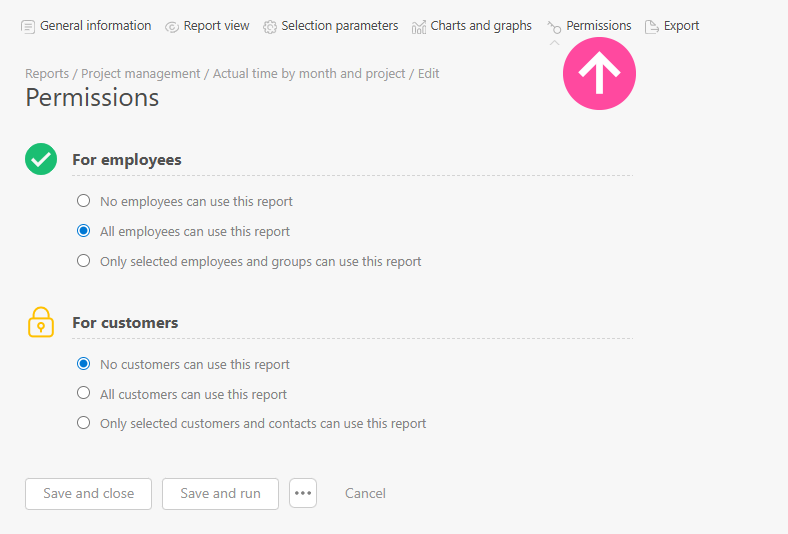Open the three-dots more actions menu
The width and height of the screenshot is (788, 534).
click(x=303, y=493)
